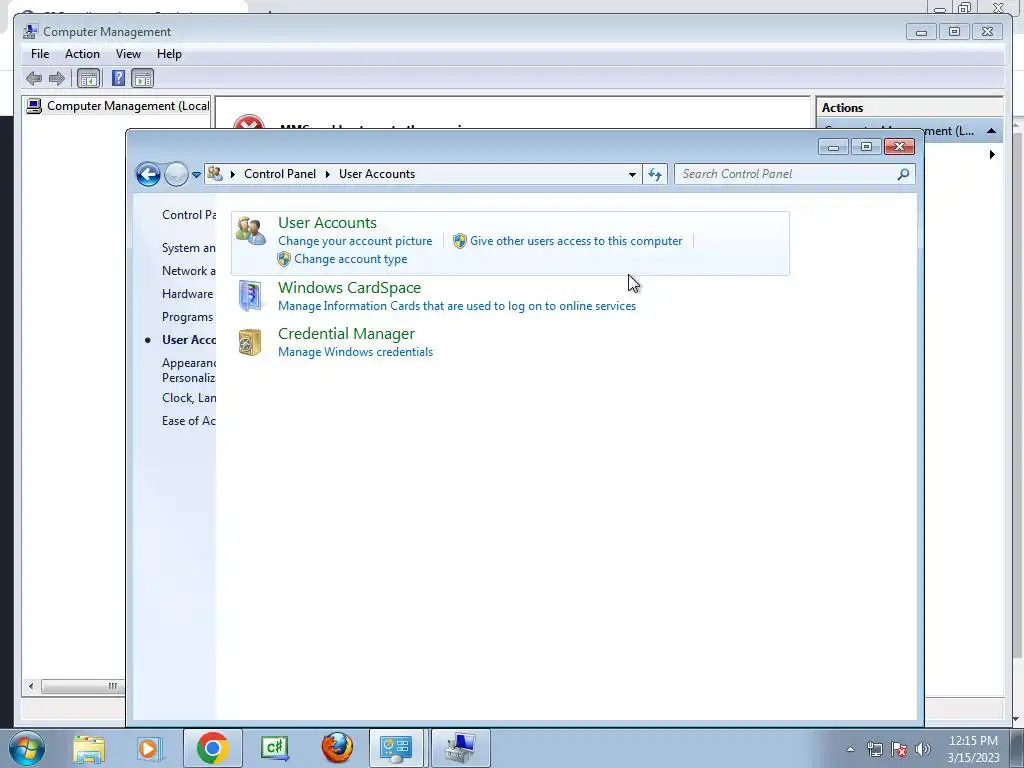Select Appearance and Personalization in sidebar
1024x768 pixels.
[189, 370]
